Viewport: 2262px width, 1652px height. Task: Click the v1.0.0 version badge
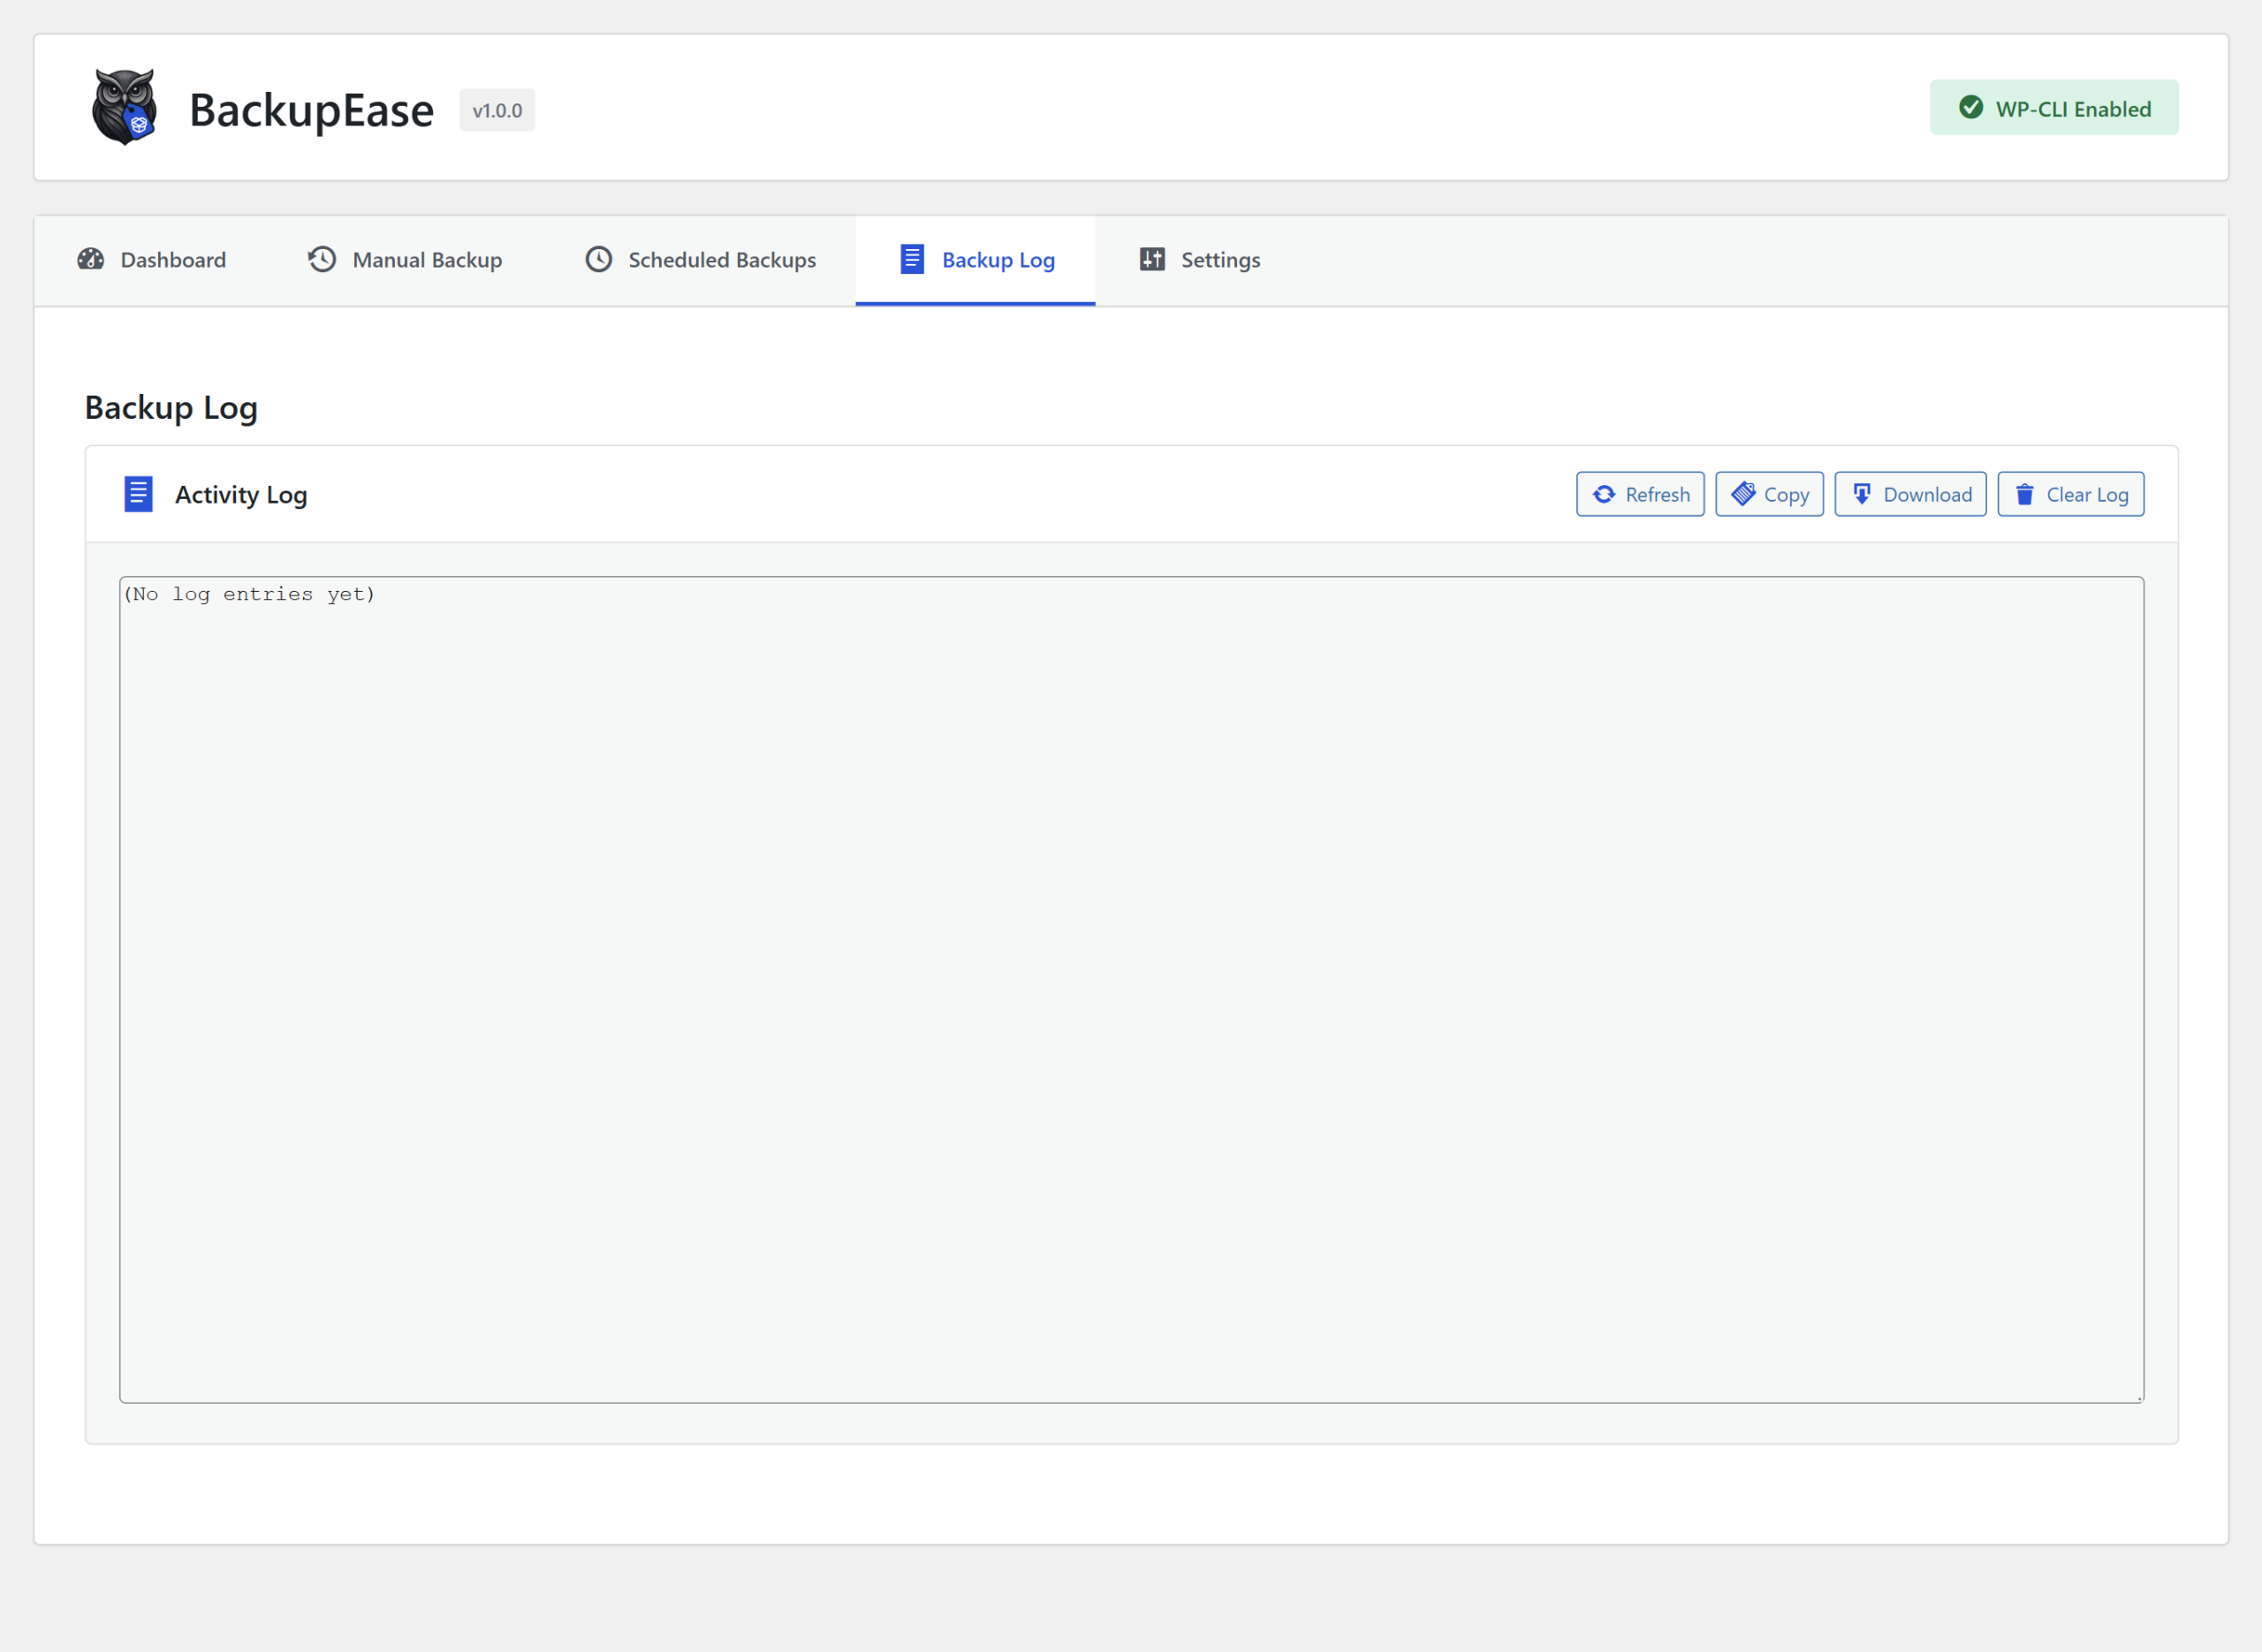pos(497,111)
